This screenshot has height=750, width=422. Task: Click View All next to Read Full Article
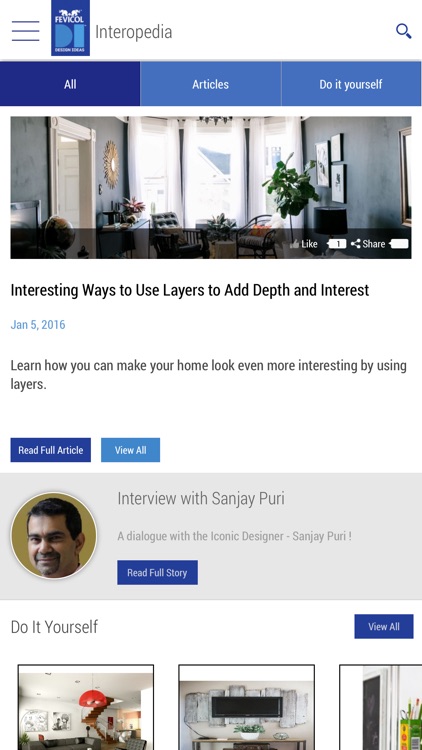131,450
